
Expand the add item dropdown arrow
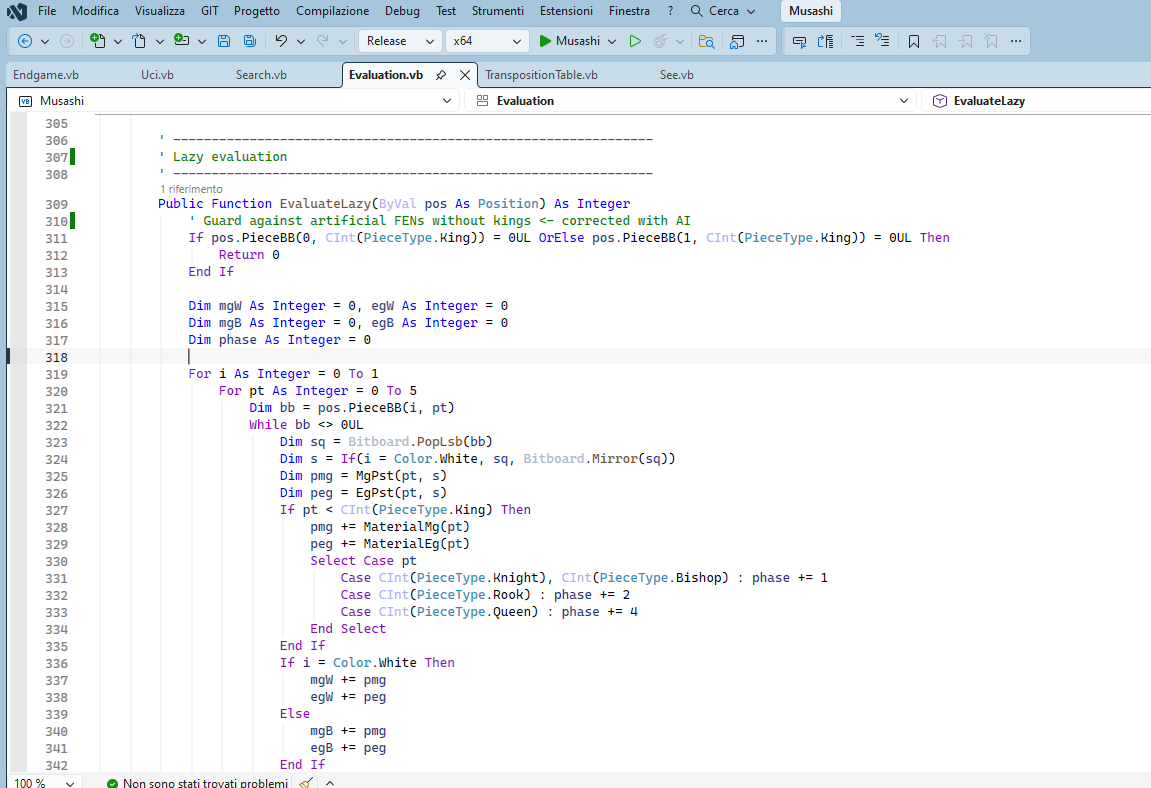(202, 41)
